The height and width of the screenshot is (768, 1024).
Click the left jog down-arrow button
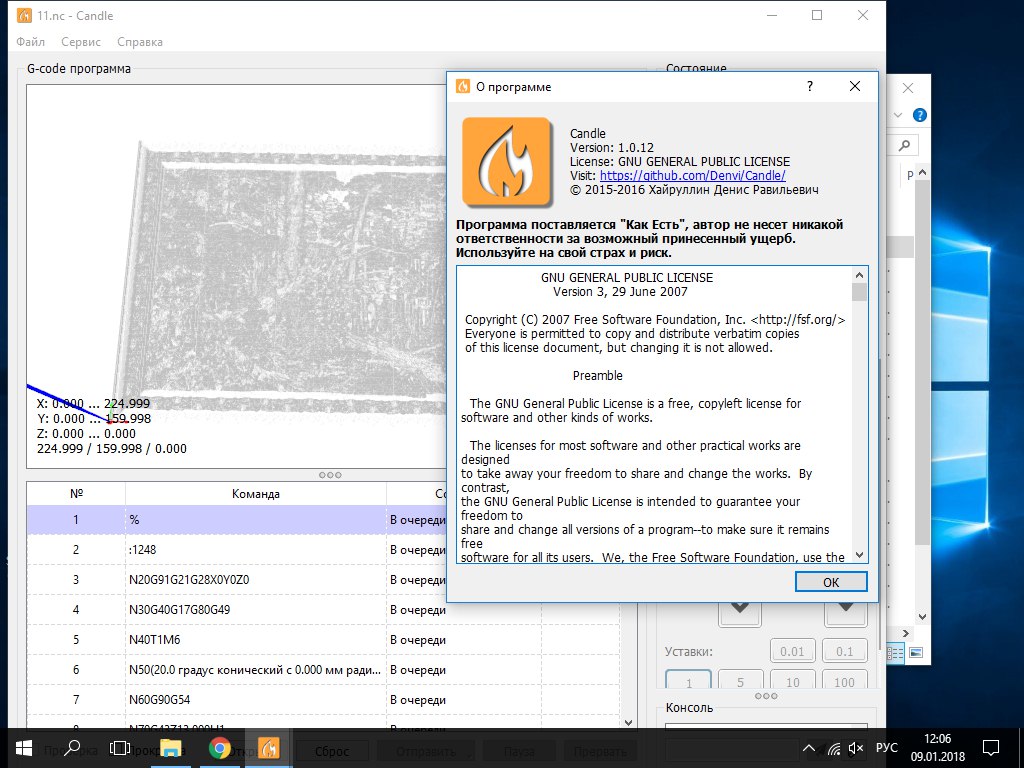[739, 613]
